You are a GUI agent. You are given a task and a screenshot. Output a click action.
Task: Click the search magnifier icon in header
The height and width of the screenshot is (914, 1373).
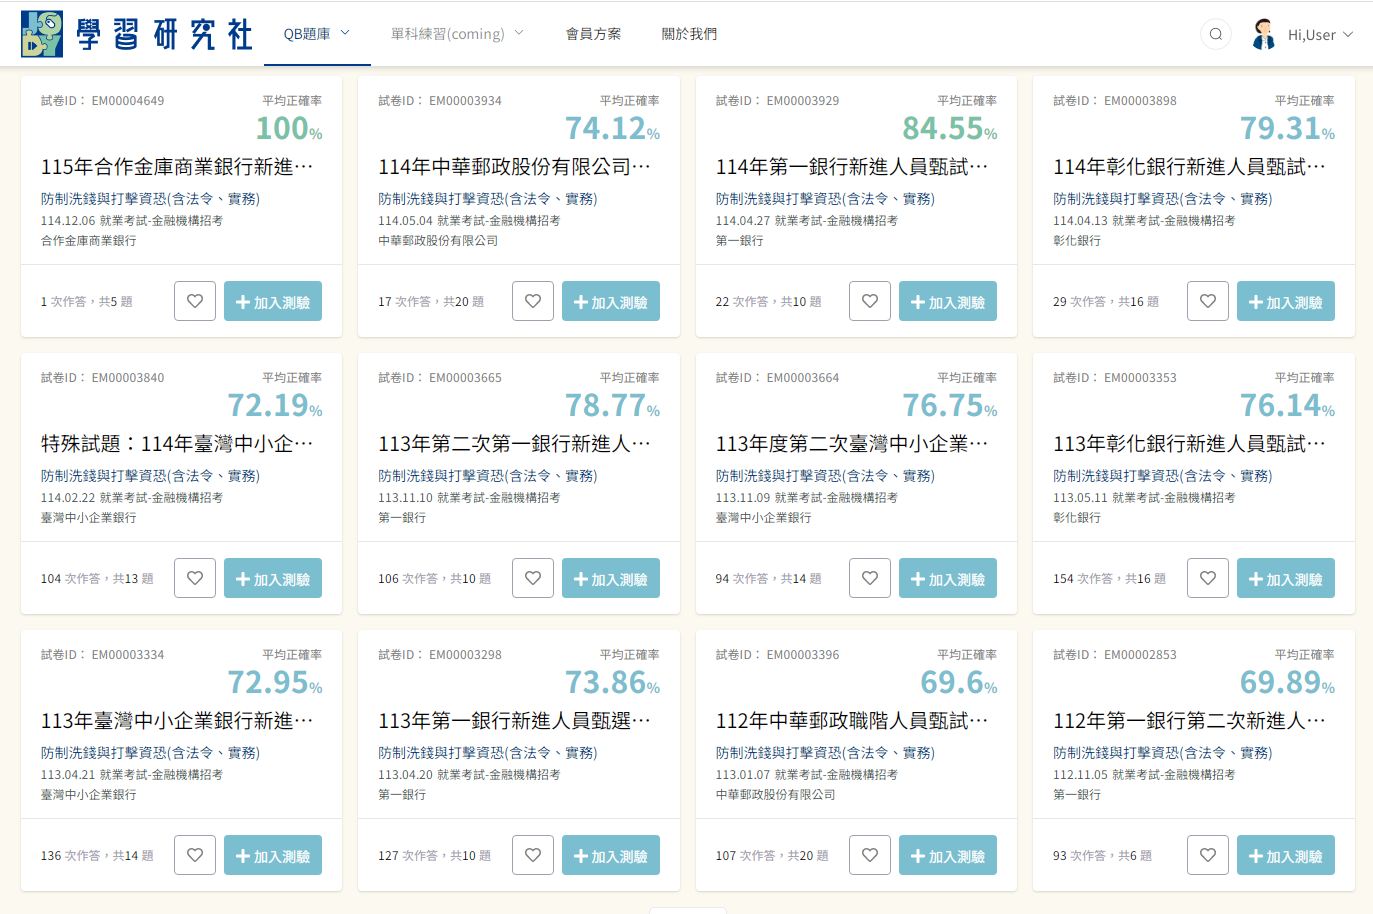[x=1216, y=34]
